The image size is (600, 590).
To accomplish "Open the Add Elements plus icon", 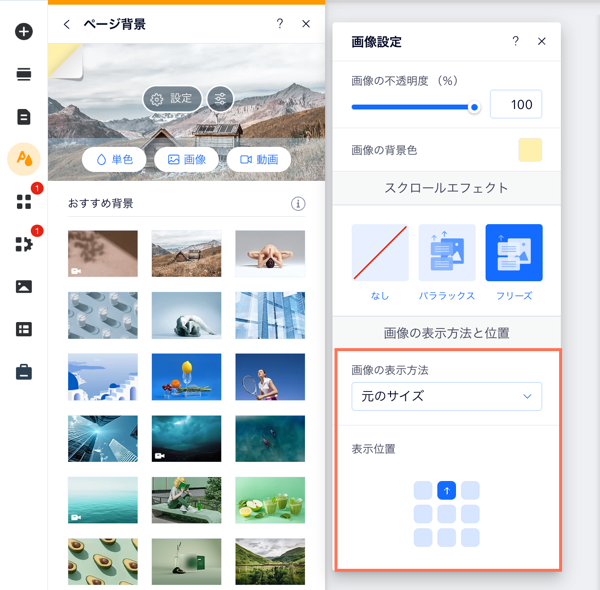I will pos(24,31).
